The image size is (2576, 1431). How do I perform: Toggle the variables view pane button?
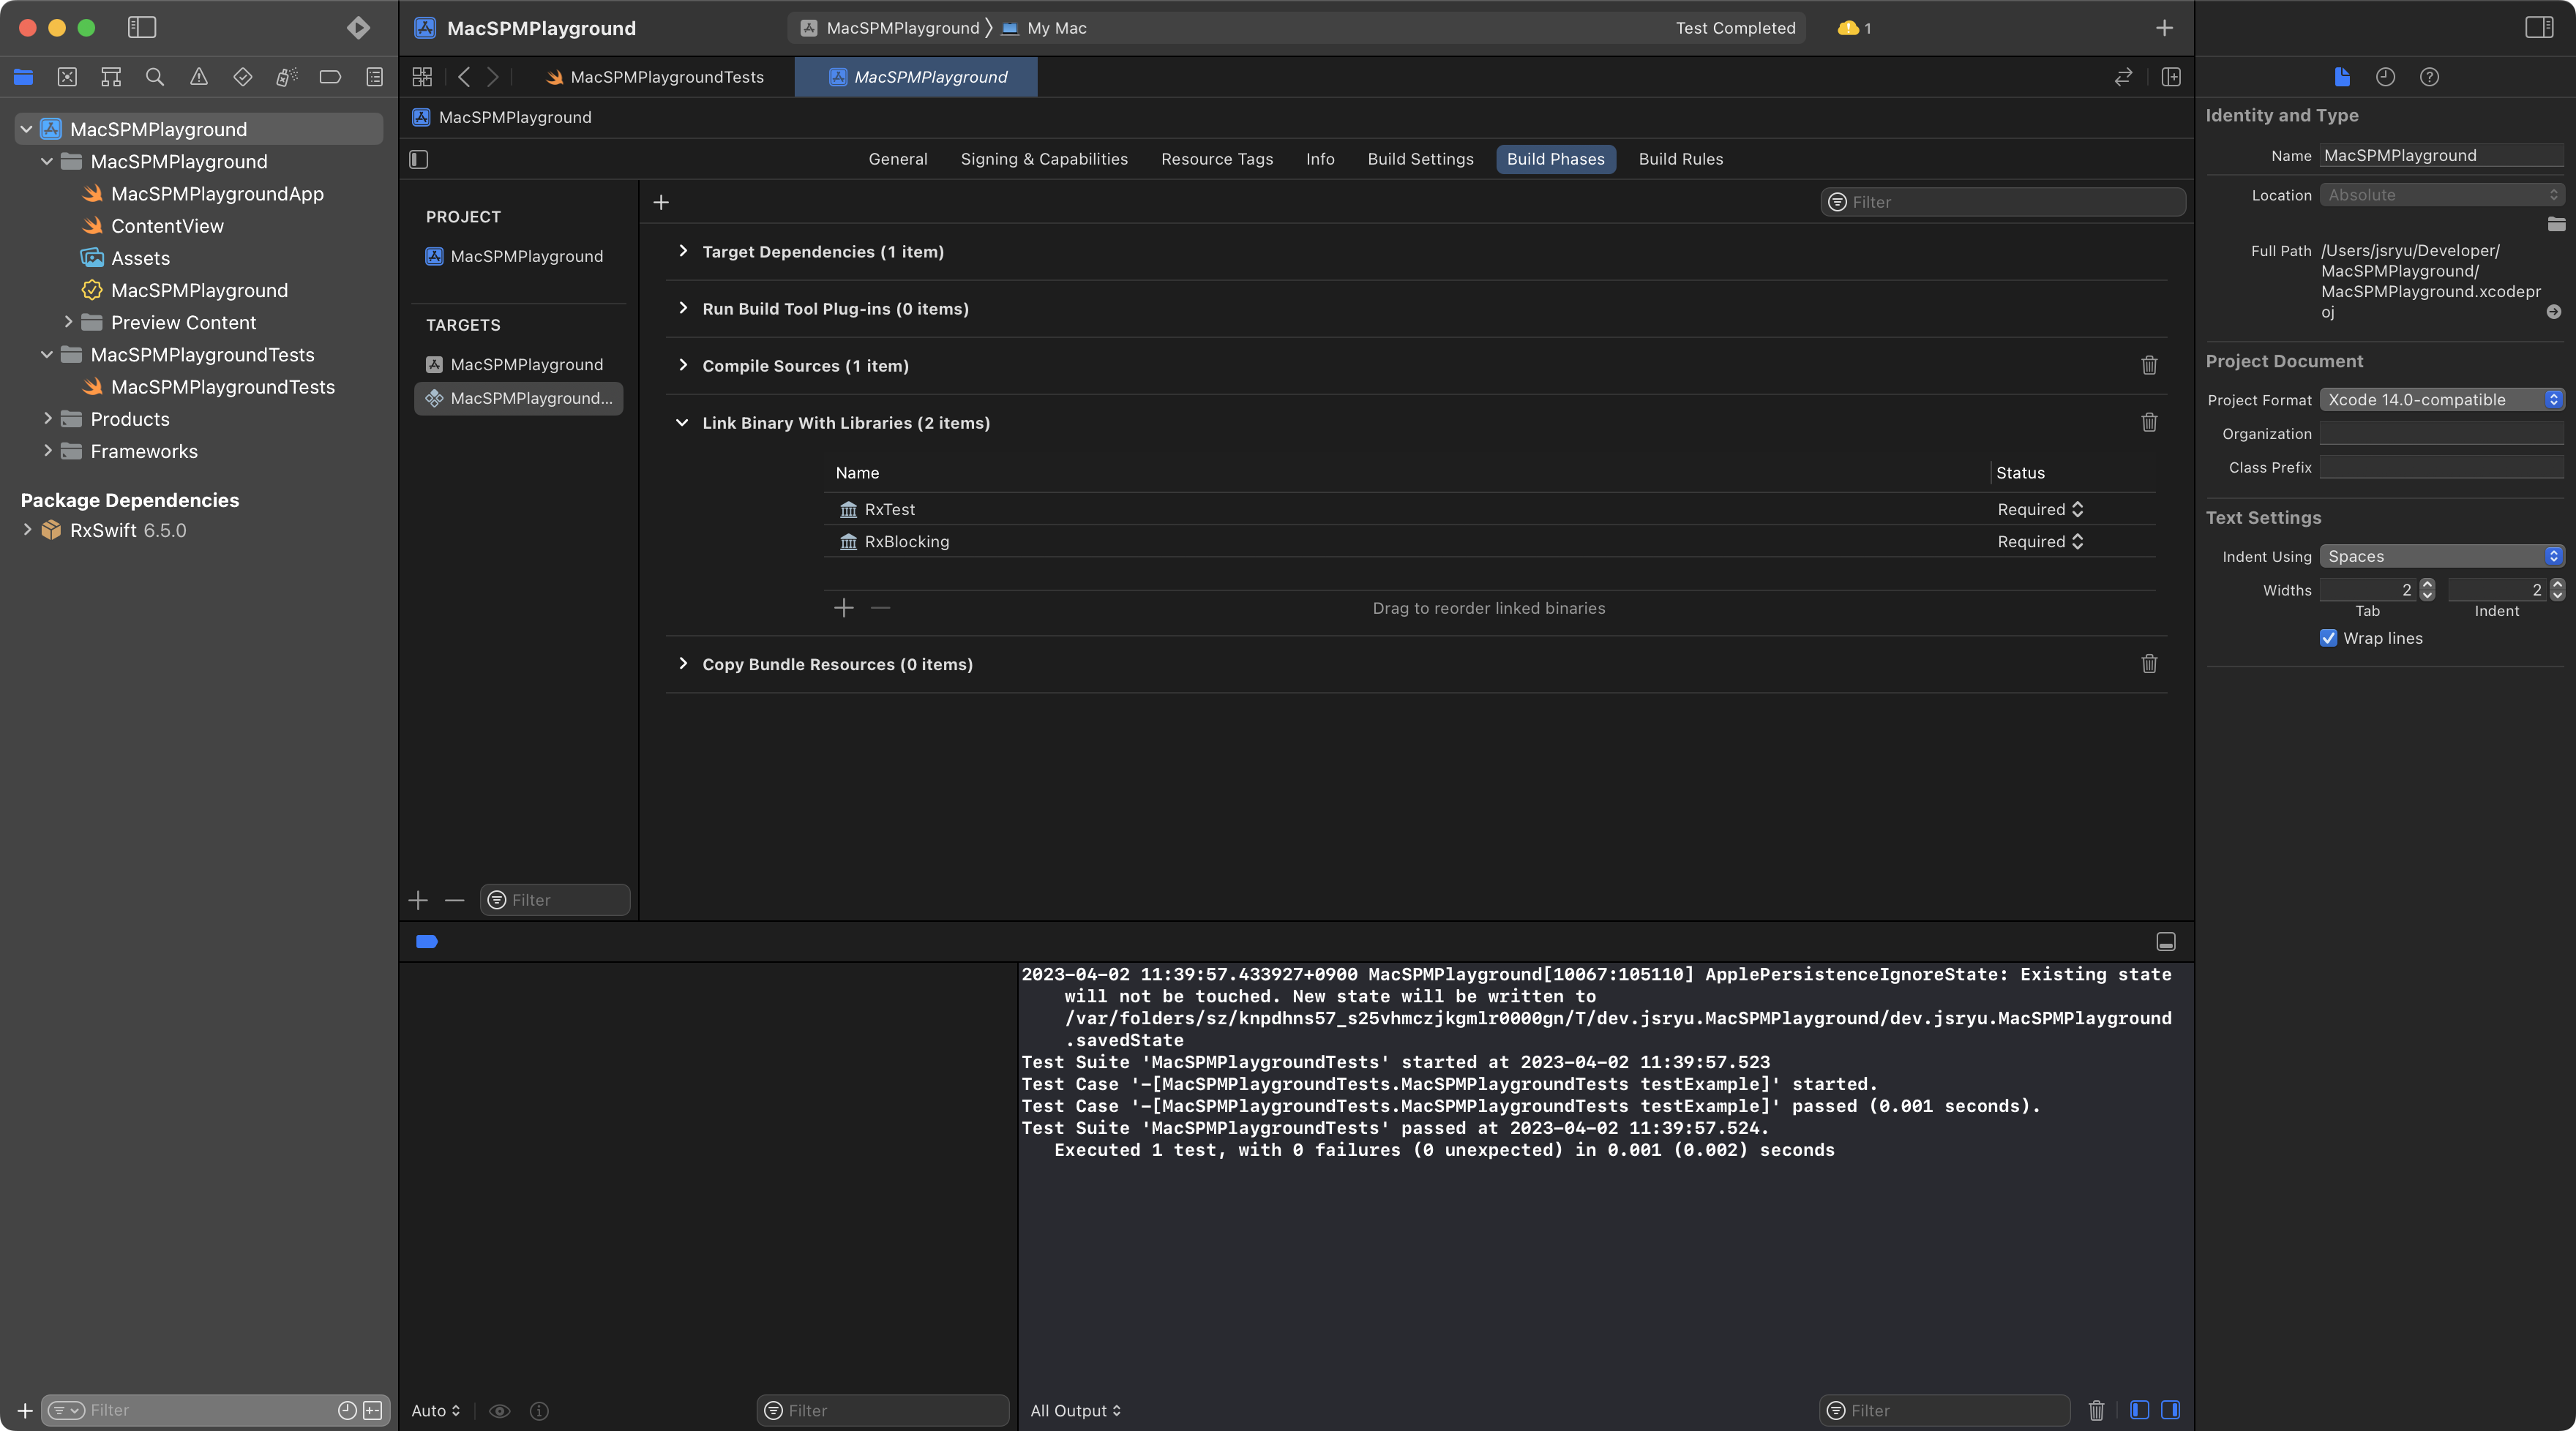2139,1410
